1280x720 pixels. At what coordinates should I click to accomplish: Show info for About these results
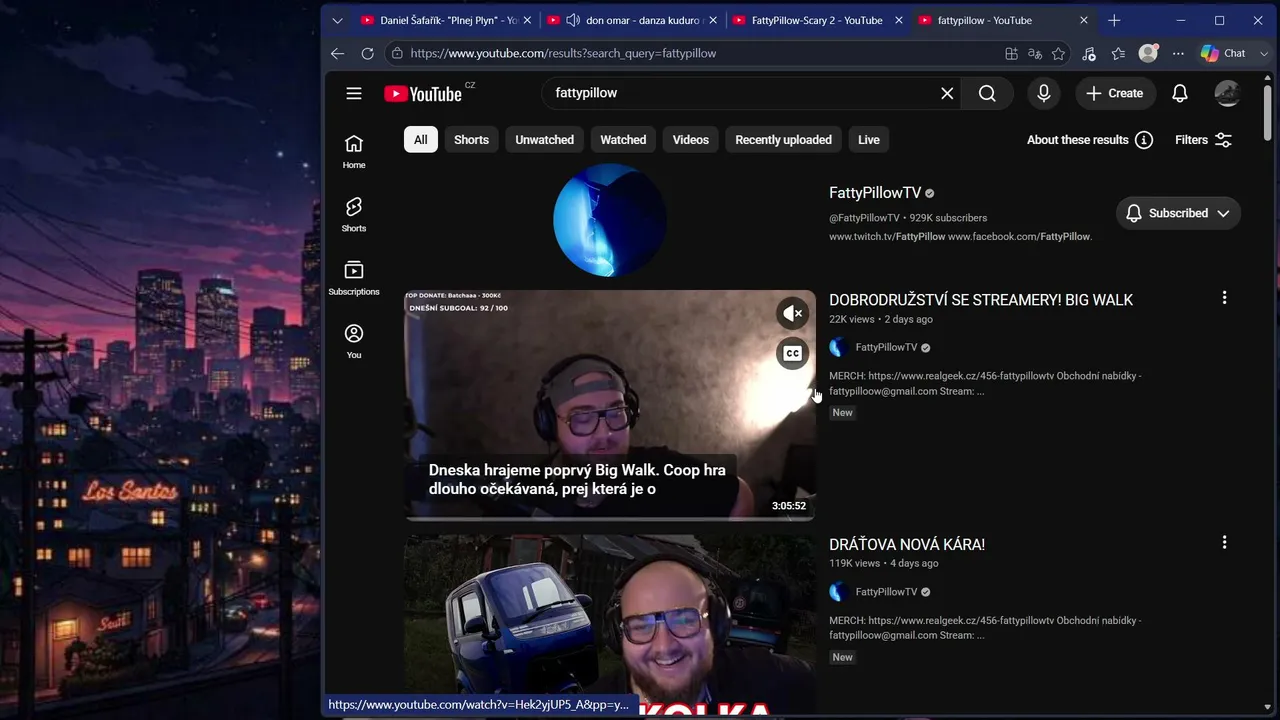coord(1144,140)
